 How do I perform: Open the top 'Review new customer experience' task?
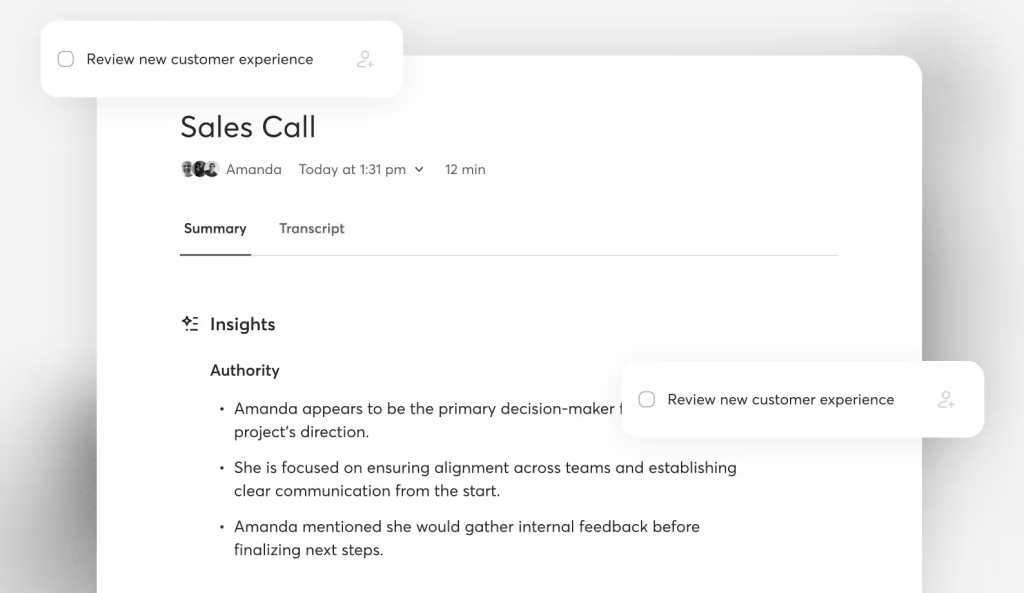point(200,59)
